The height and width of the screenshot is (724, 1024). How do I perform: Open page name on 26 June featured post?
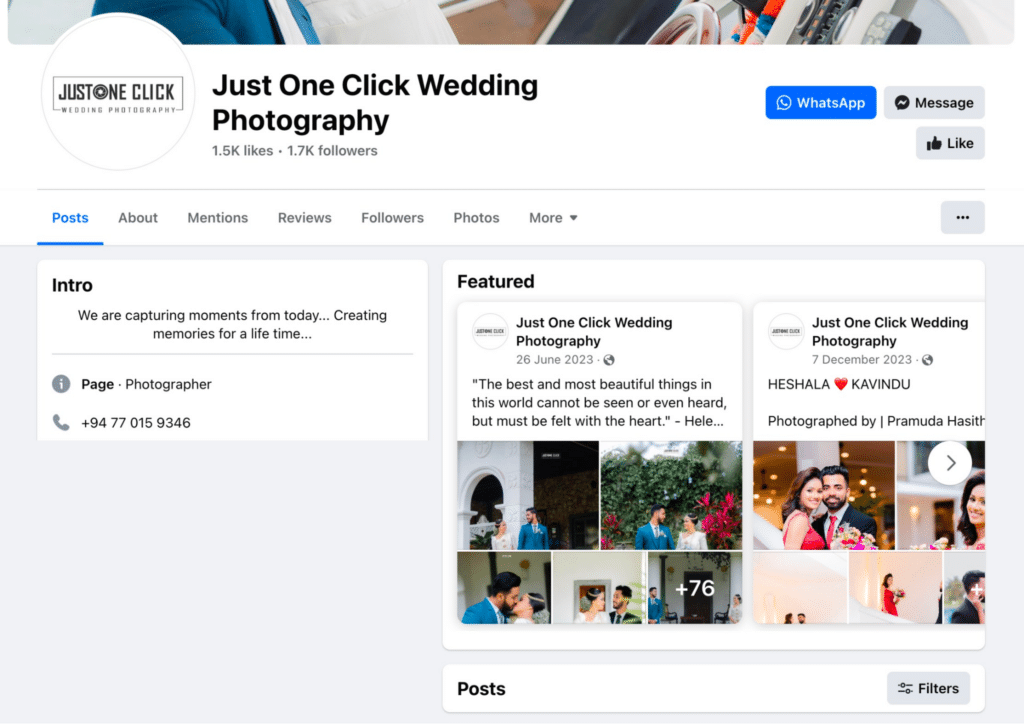point(594,332)
